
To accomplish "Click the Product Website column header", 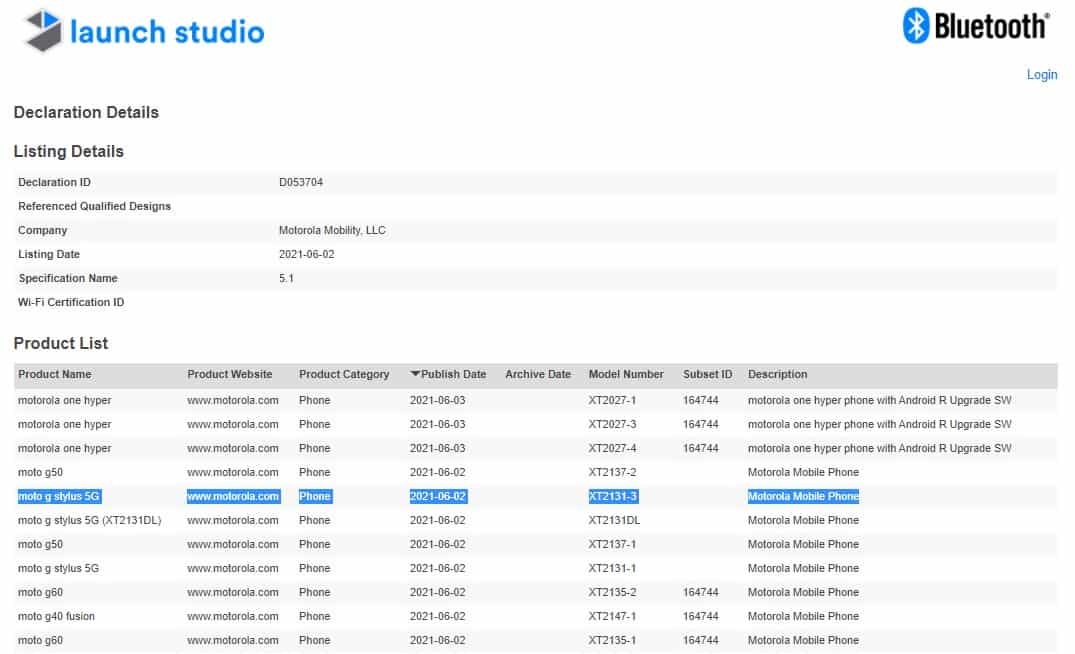I will tap(229, 375).
